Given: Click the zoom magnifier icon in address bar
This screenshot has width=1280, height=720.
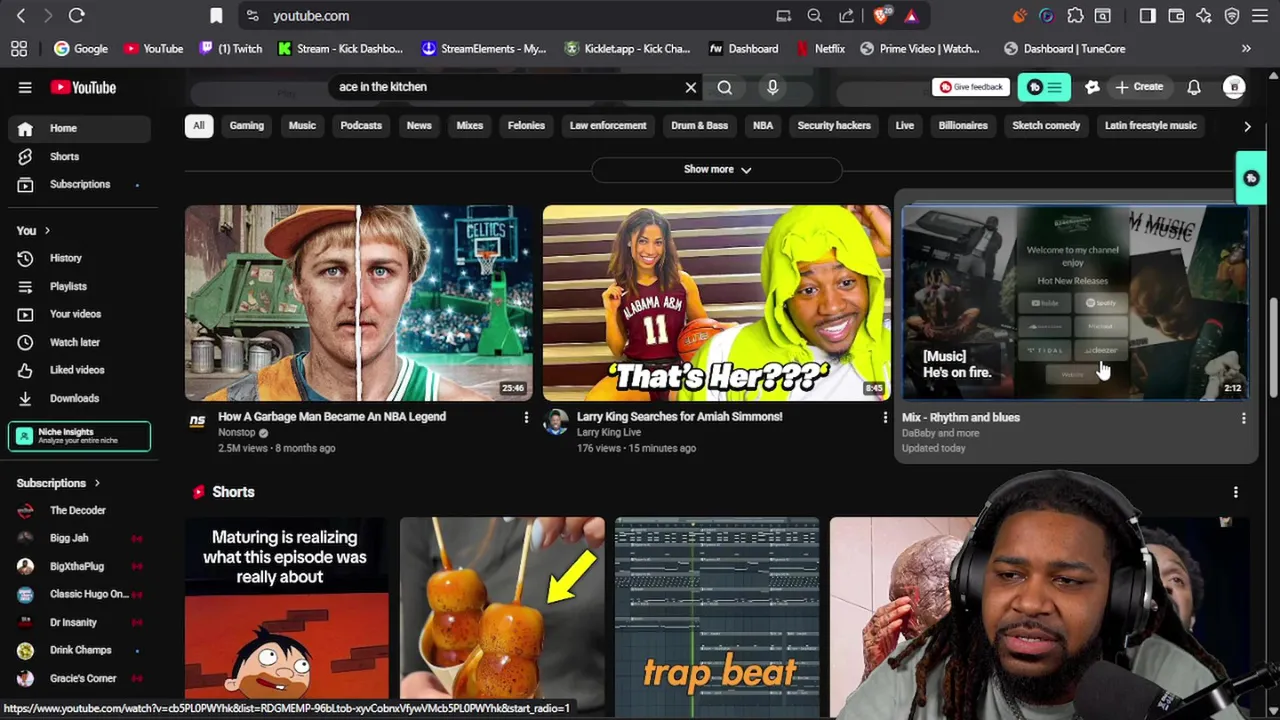Looking at the screenshot, I should coord(815,16).
